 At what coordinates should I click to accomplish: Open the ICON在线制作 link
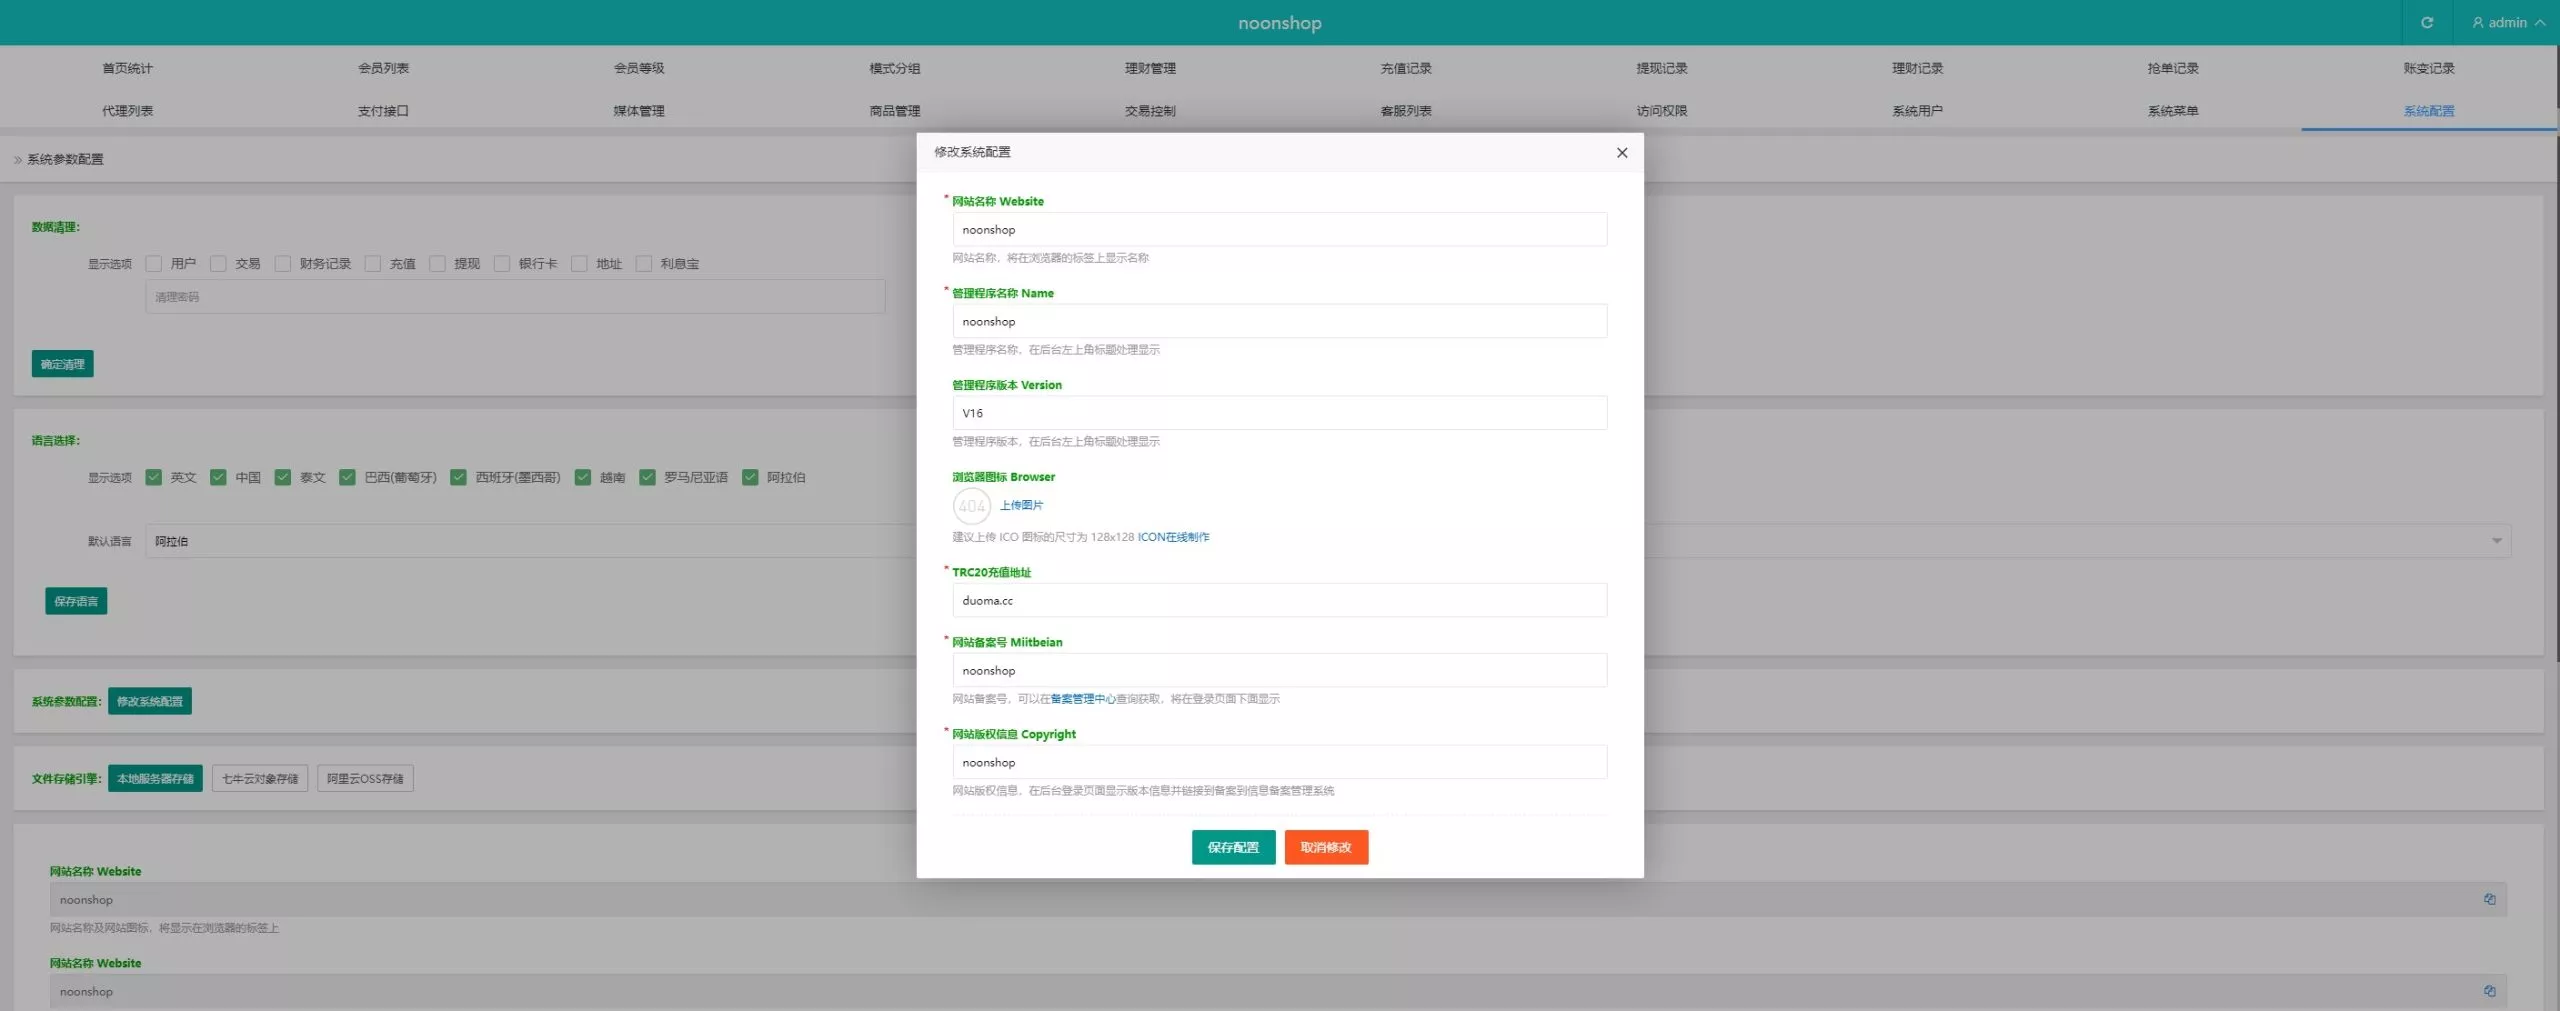(x=1173, y=537)
